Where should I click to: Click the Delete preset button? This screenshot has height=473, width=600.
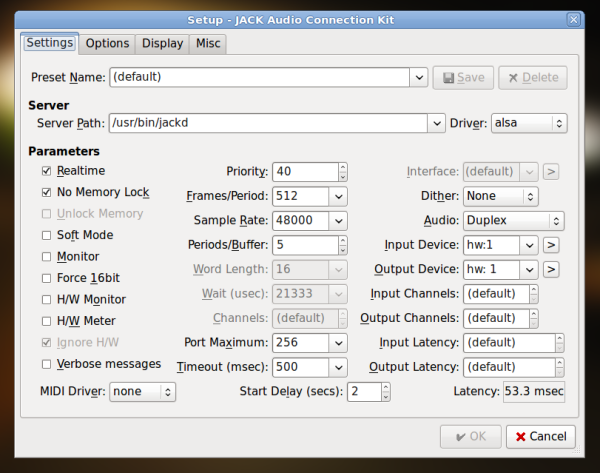click(533, 78)
